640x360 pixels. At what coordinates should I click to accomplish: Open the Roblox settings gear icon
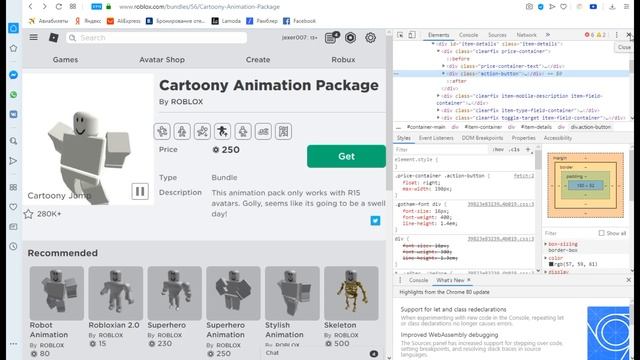click(370, 38)
